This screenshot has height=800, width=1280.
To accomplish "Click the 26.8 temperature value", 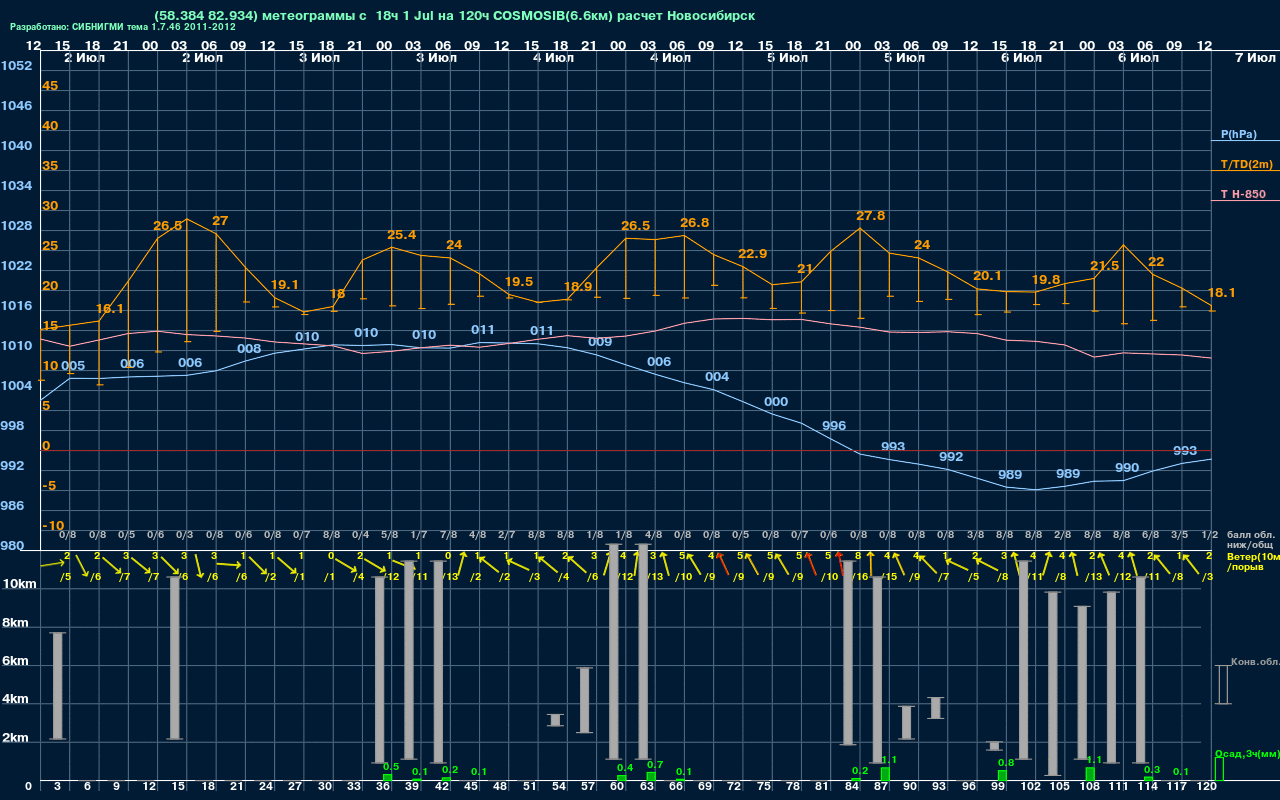I will [x=694, y=222].
